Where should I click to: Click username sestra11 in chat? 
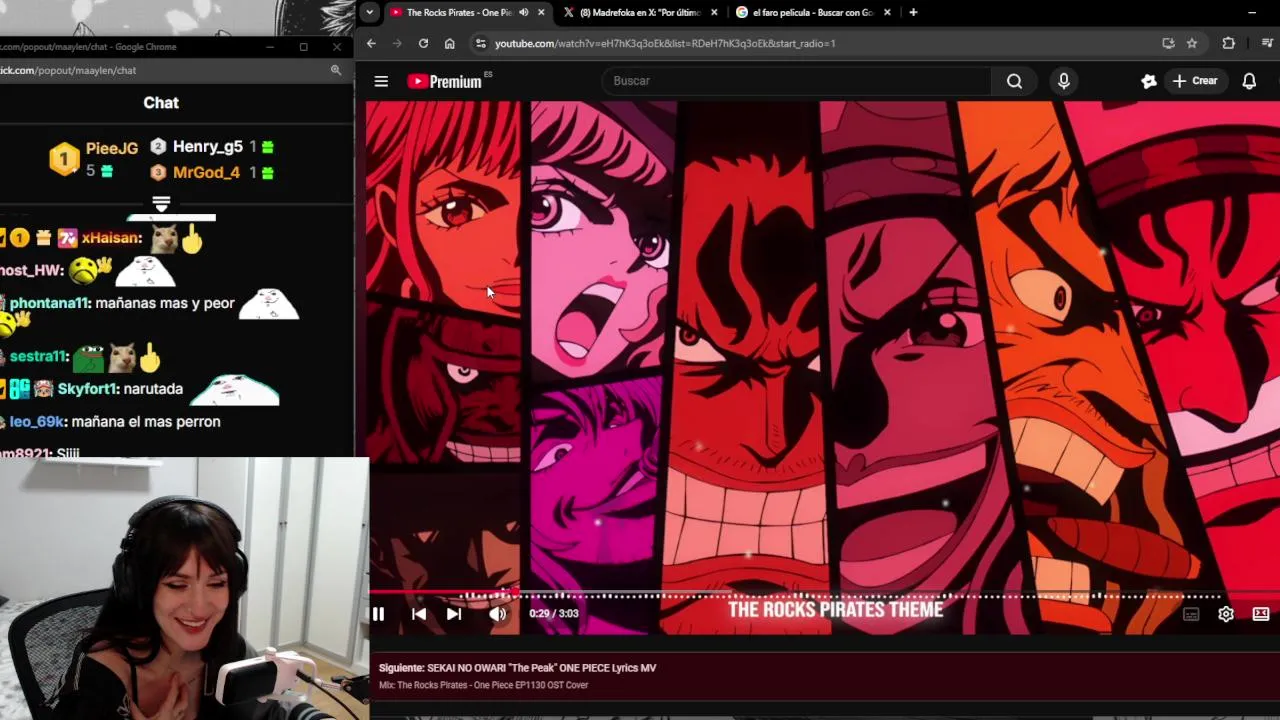click(x=39, y=356)
